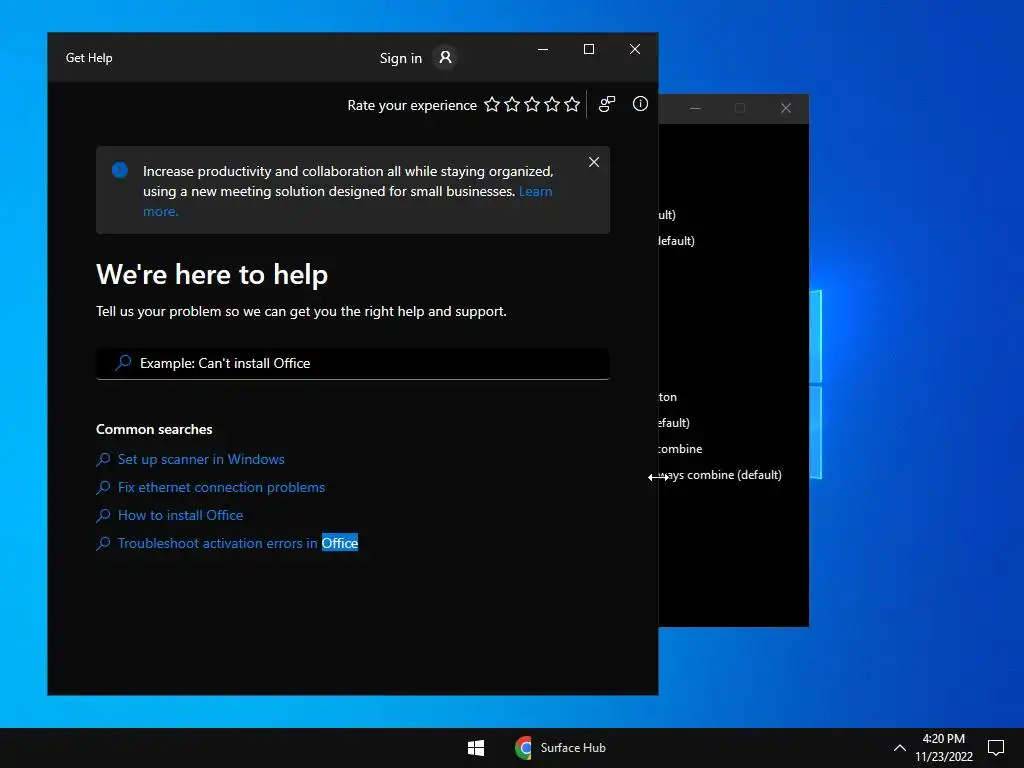Open How to install Office search
The image size is (1024, 768).
point(180,515)
